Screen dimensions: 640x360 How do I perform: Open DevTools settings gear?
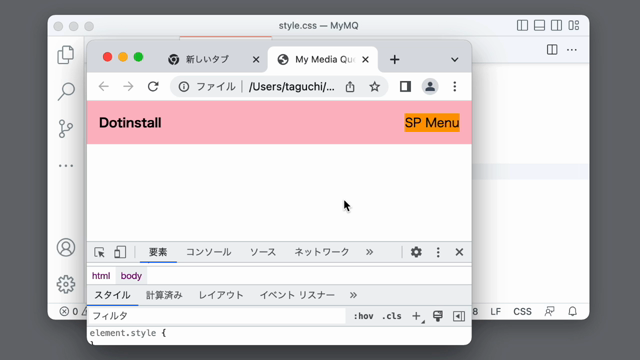pyautogui.click(x=416, y=252)
